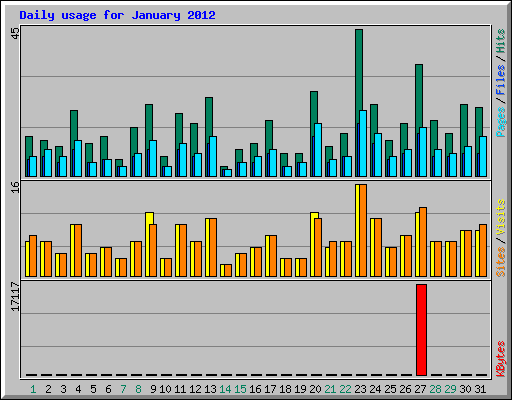Click the green weekend day "21" label
512x400 pixels.
[x=330, y=389]
